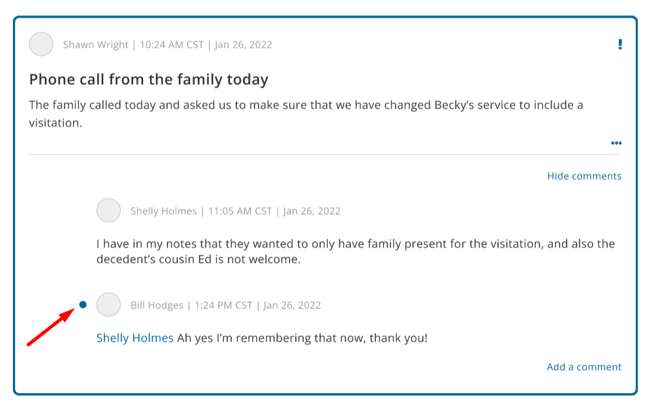
Task: Click the blue unread dot indicator
Action: pyautogui.click(x=83, y=305)
